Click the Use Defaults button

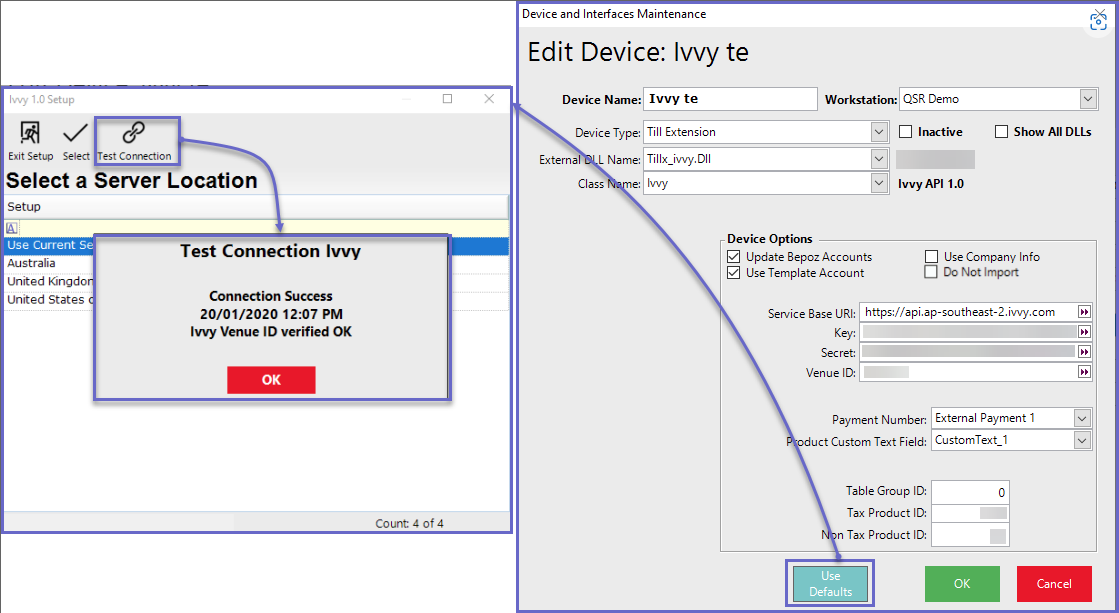[831, 584]
